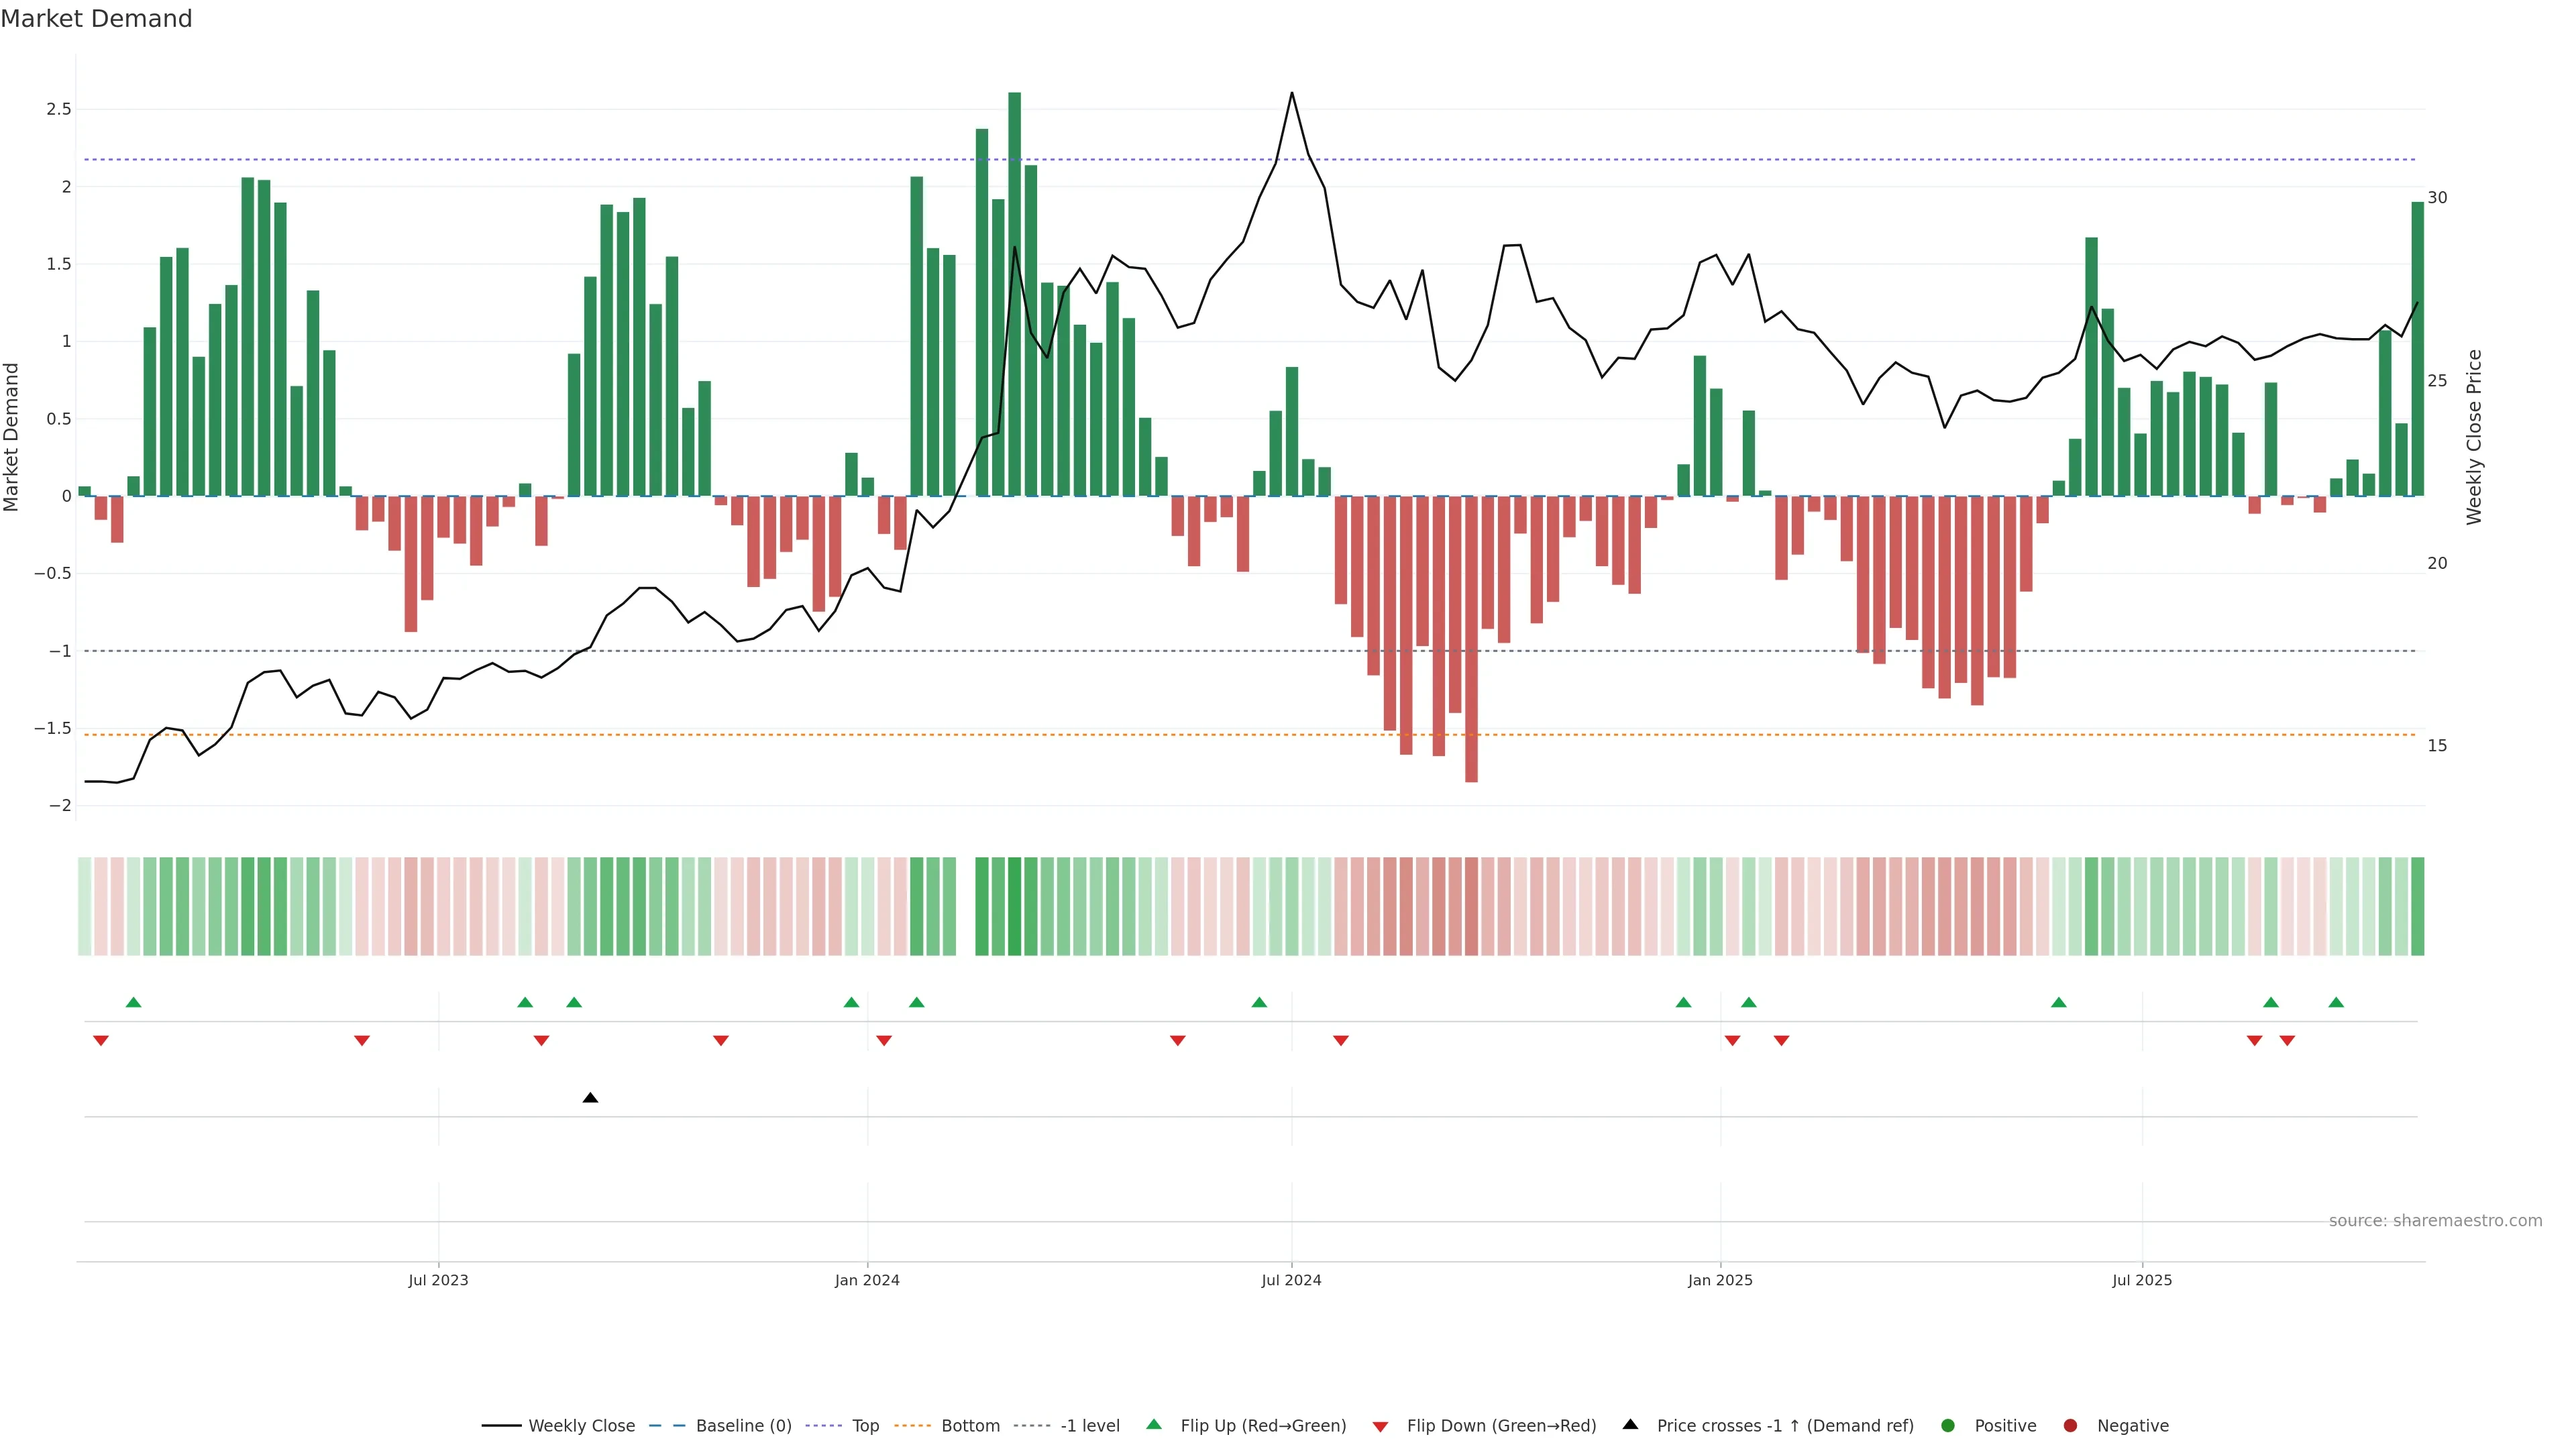Image resolution: width=2576 pixels, height=1449 pixels.
Task: Click the black price-cross triangle marker
Action: pos(590,1098)
